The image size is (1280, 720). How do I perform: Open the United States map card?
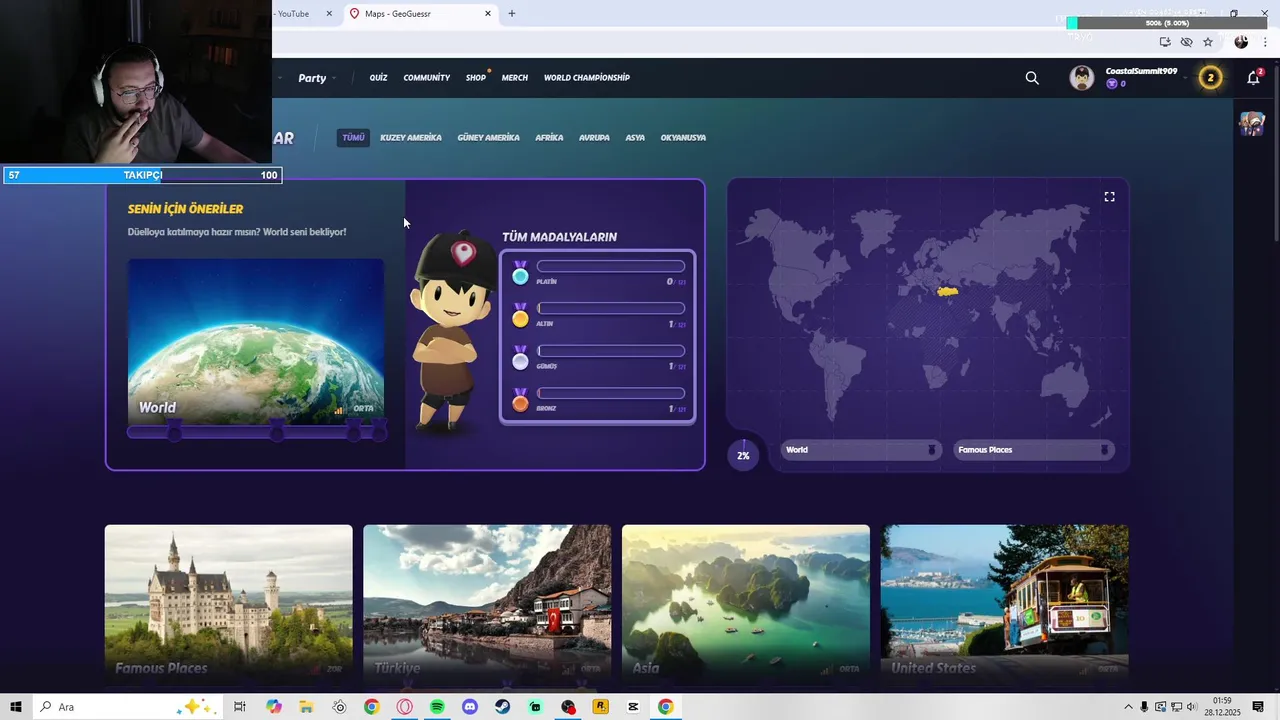1005,604
